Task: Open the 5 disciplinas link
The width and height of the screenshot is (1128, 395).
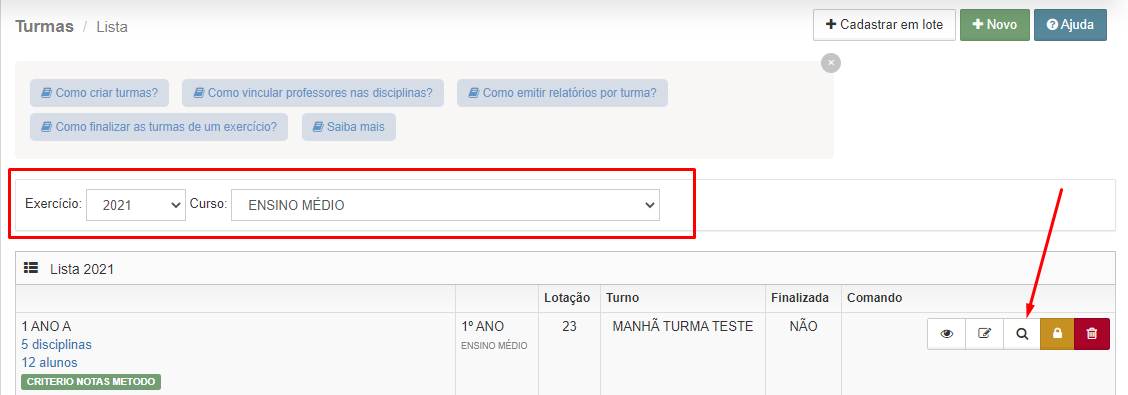Action: pyautogui.click(x=57, y=345)
